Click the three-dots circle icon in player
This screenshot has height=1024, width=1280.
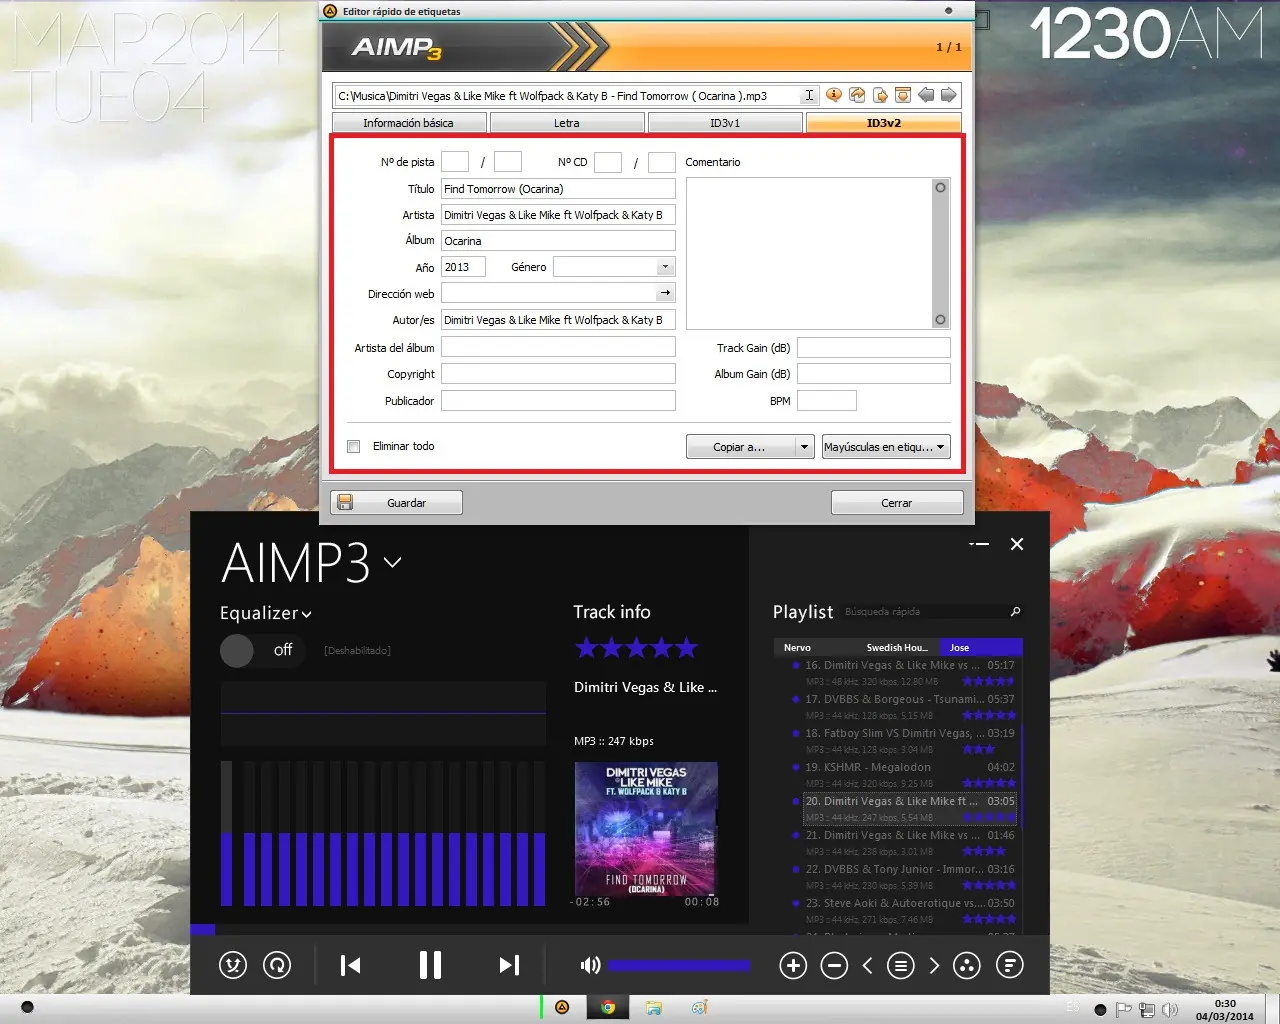point(967,965)
